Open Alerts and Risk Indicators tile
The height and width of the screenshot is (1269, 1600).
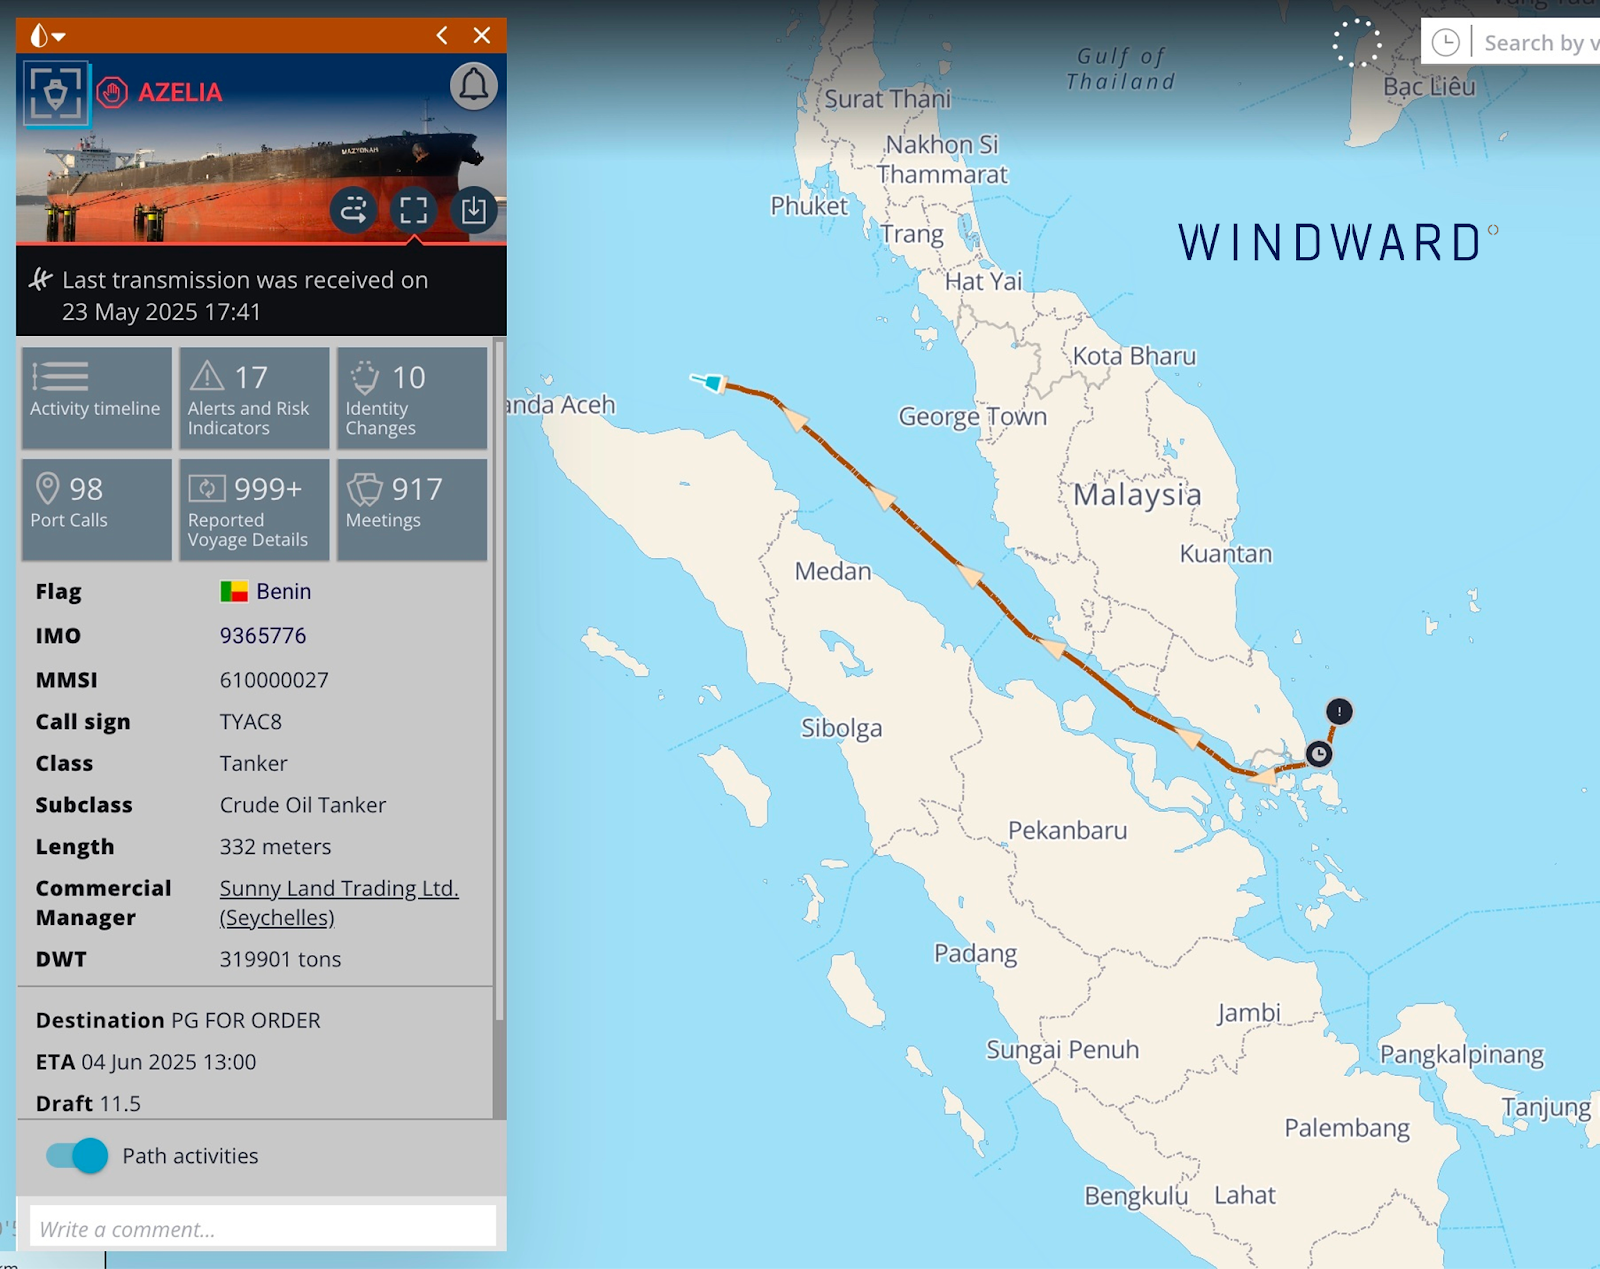point(254,398)
